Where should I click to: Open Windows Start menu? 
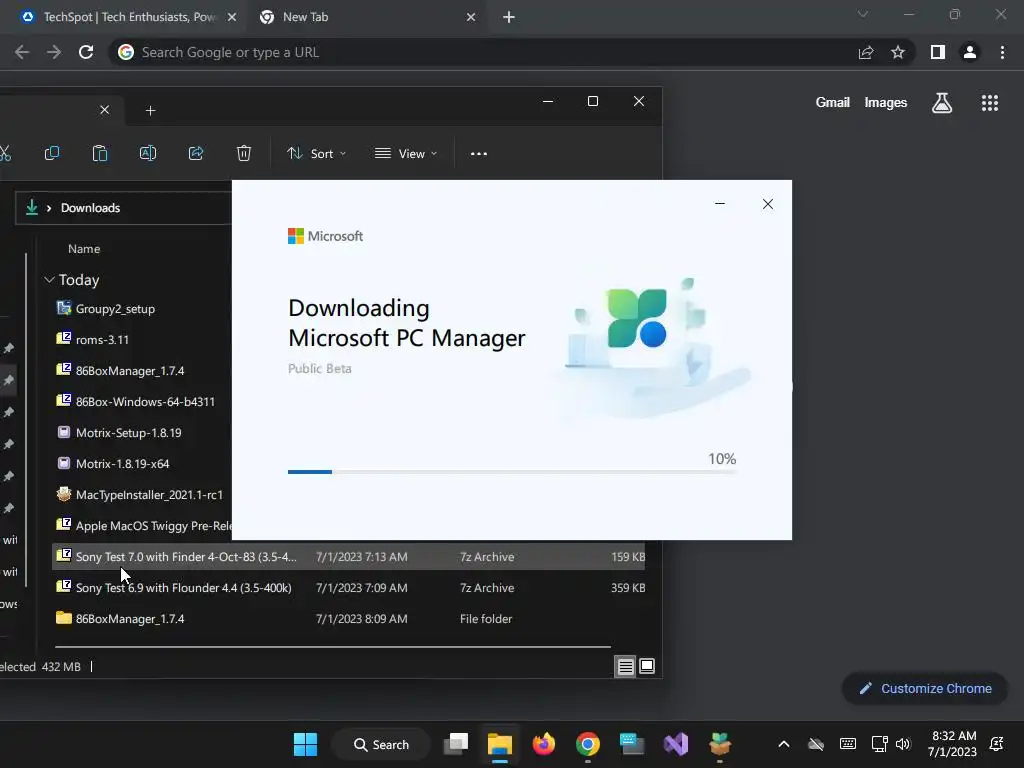coord(305,744)
